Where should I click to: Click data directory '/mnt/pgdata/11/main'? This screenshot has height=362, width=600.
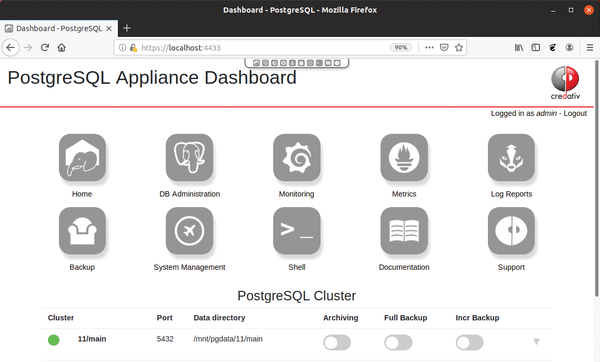[x=228, y=339]
